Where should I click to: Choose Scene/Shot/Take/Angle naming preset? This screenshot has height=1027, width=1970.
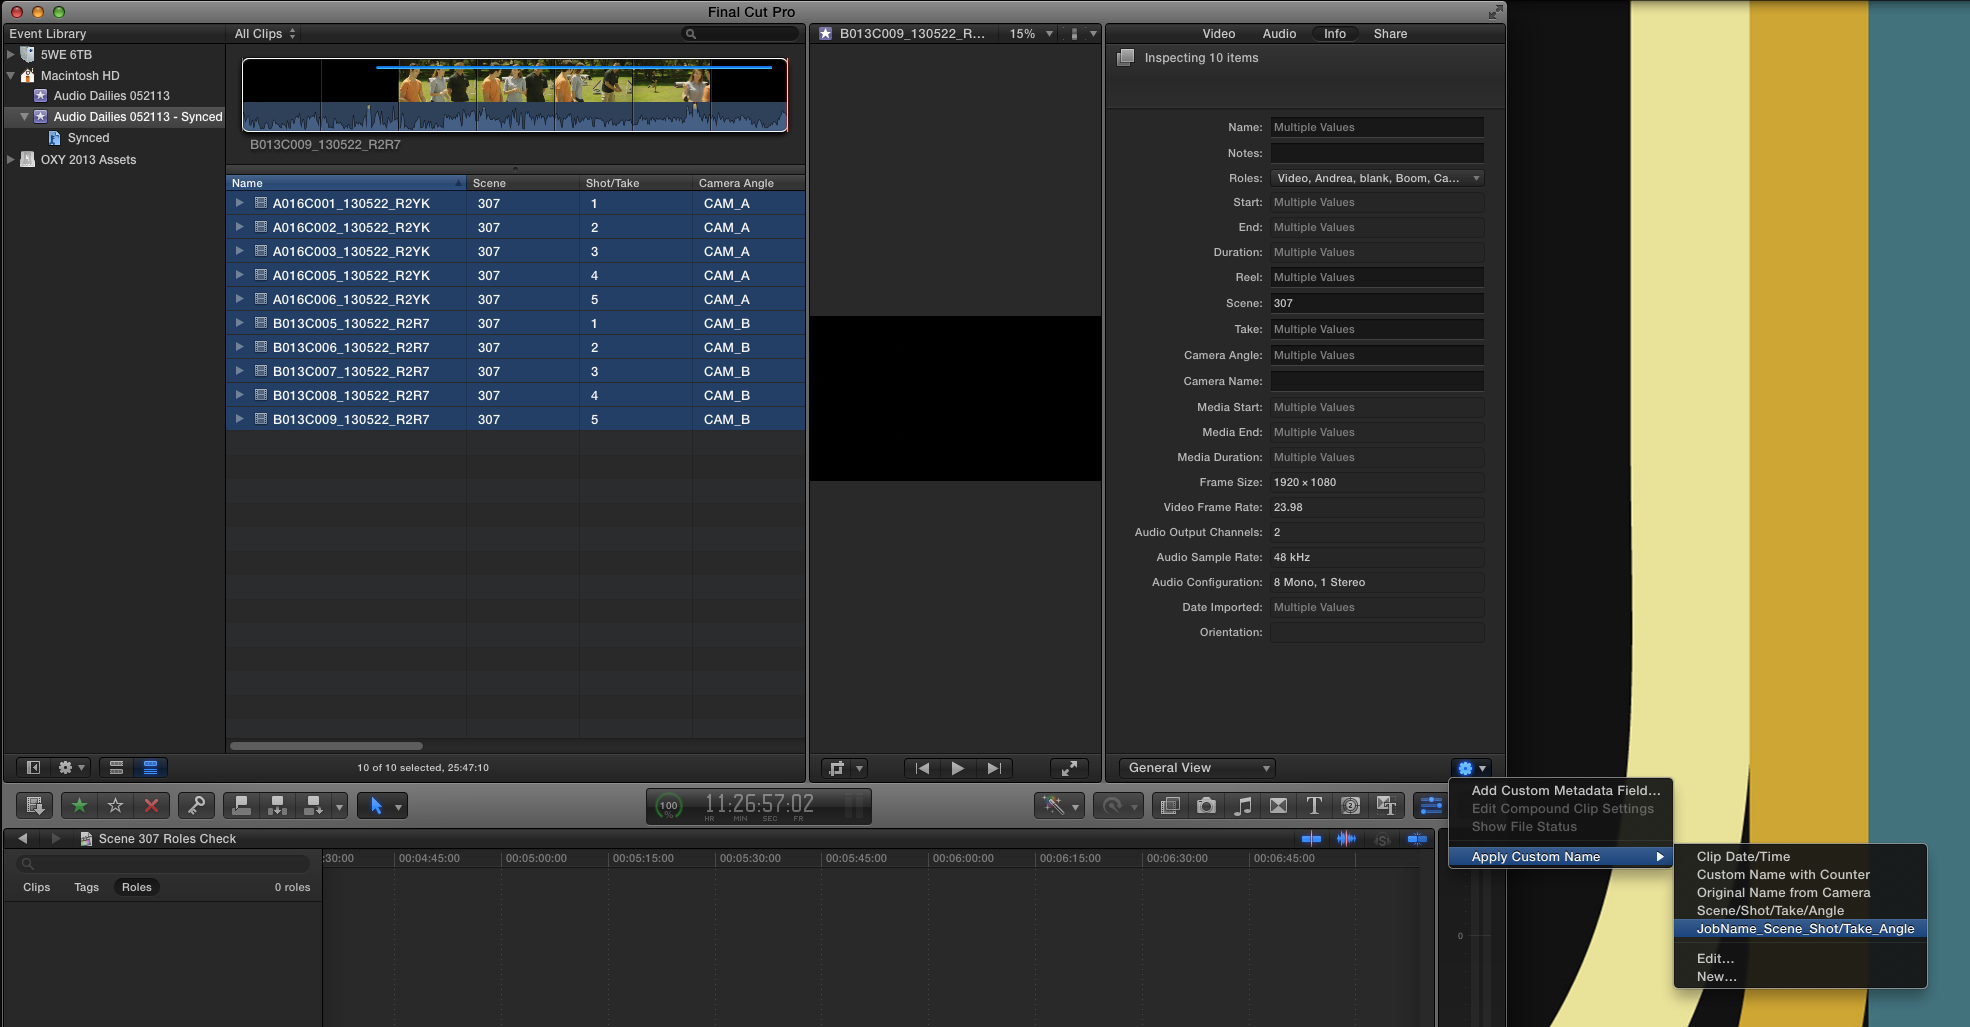[x=1800, y=910]
